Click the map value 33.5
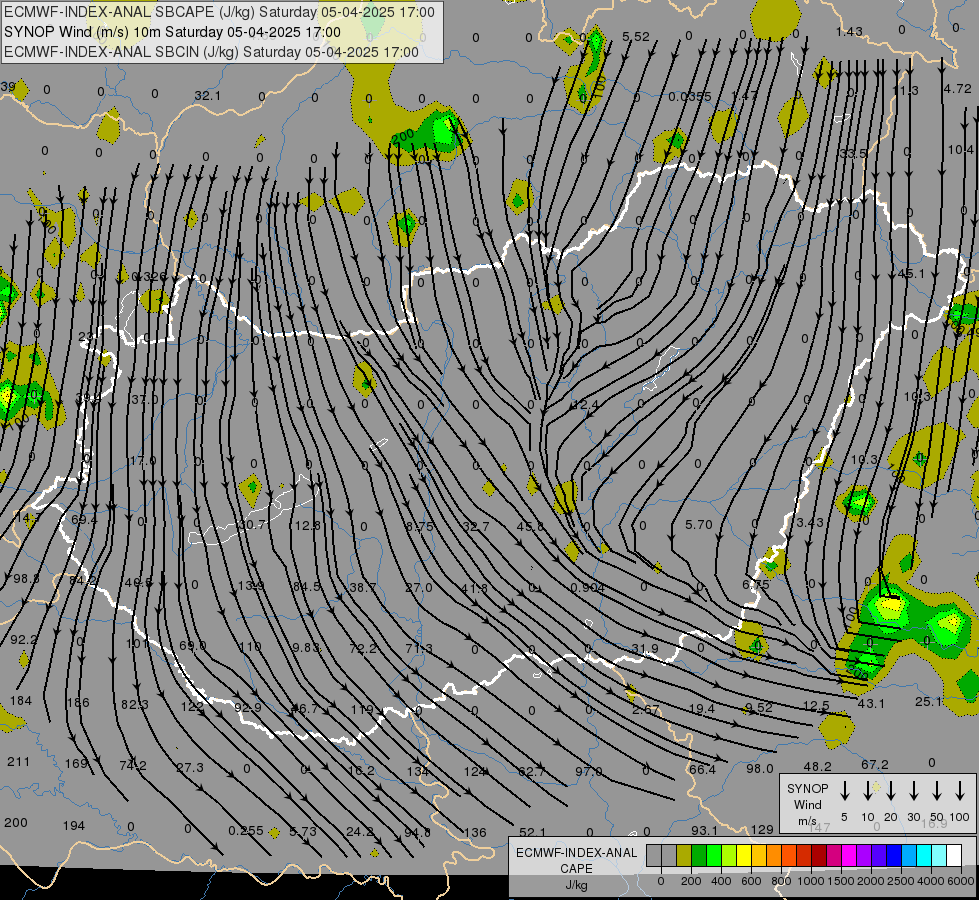979x900 pixels. click(853, 154)
